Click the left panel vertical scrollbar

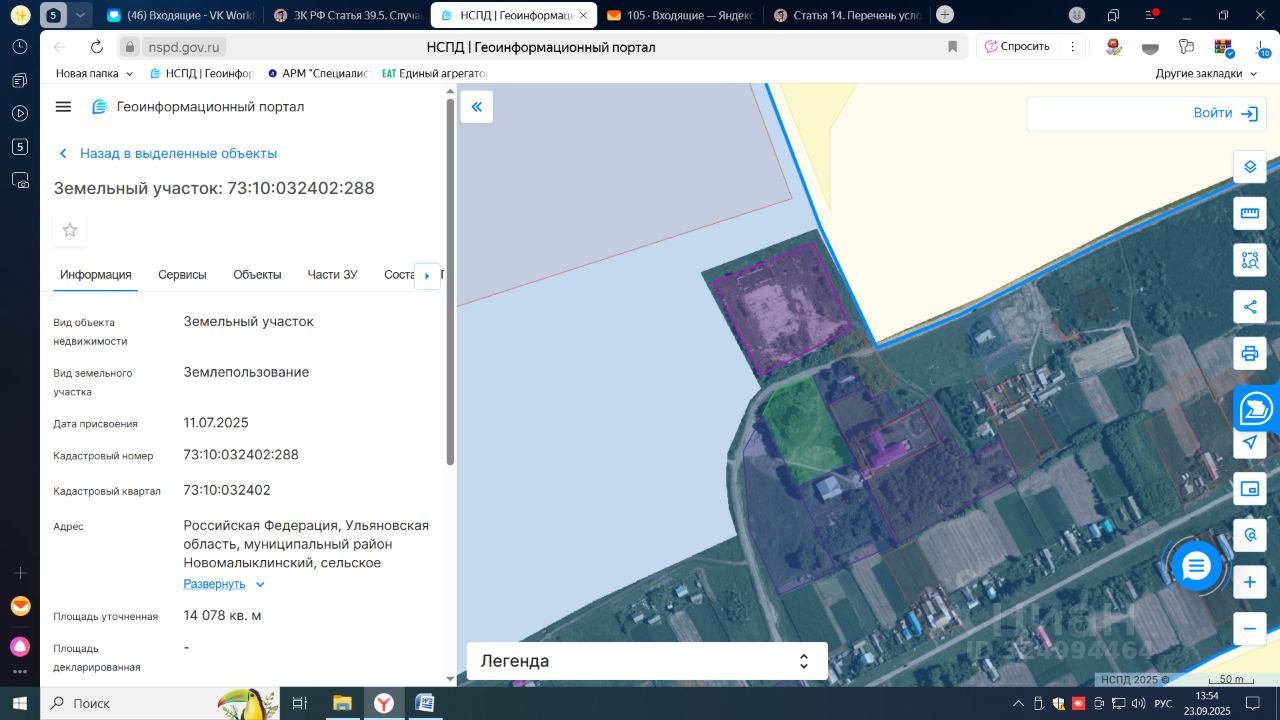click(x=450, y=280)
